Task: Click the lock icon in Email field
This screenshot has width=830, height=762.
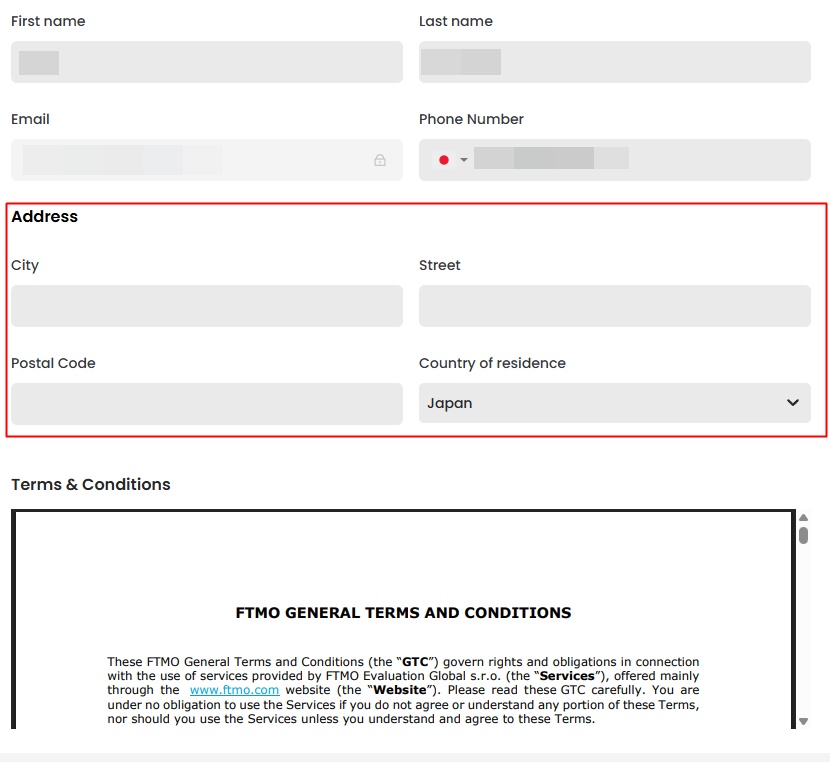Action: (x=380, y=160)
